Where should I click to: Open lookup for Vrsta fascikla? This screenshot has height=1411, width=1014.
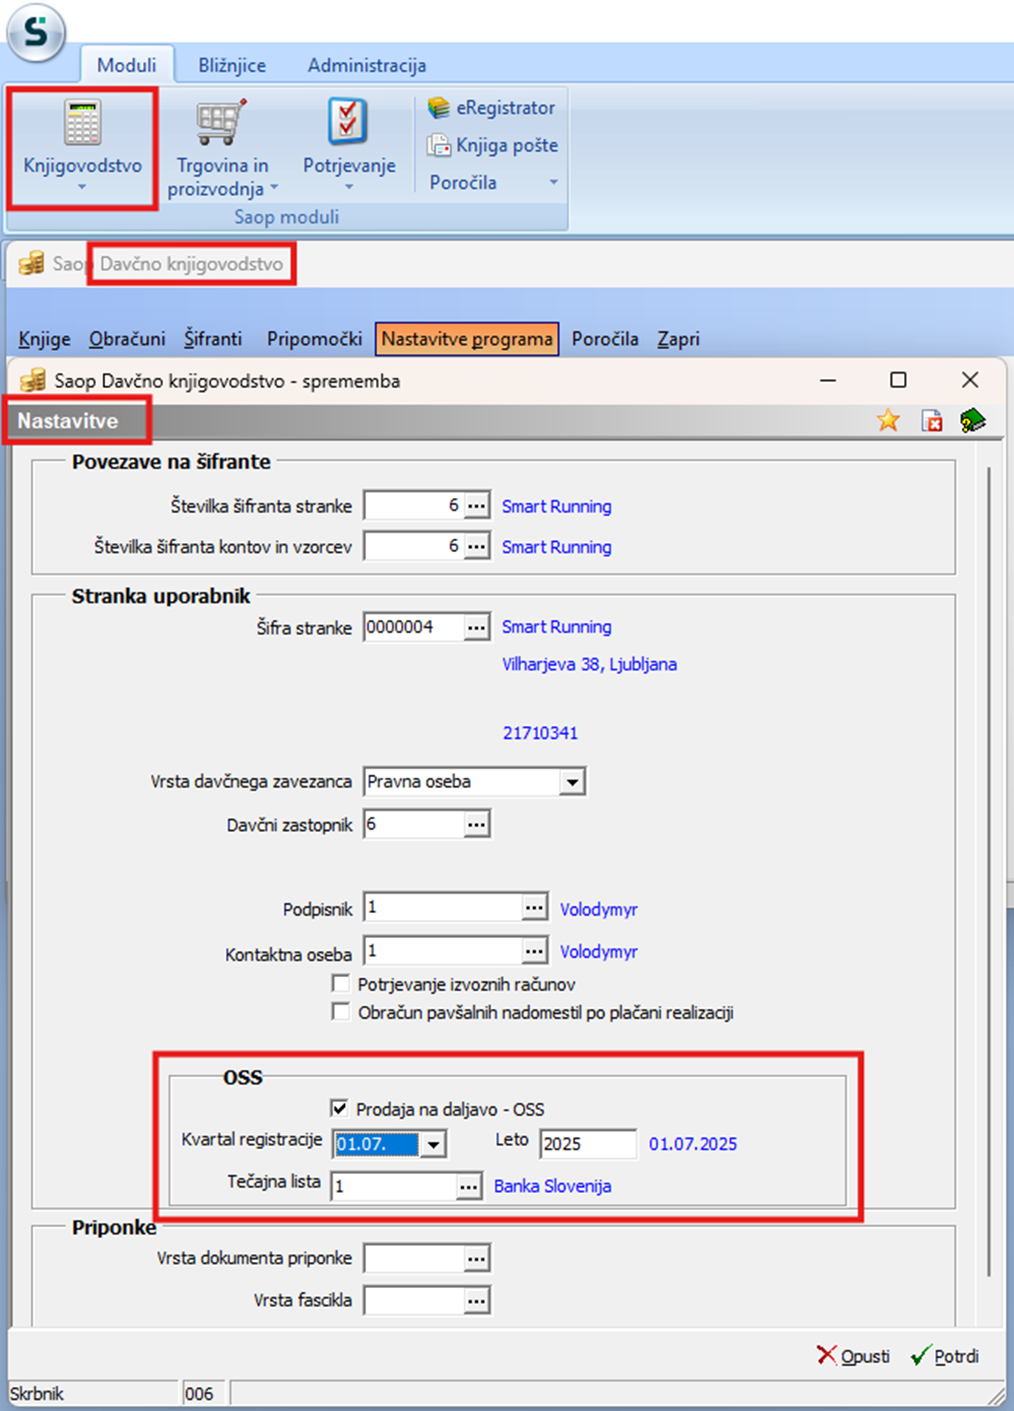pos(477,1301)
